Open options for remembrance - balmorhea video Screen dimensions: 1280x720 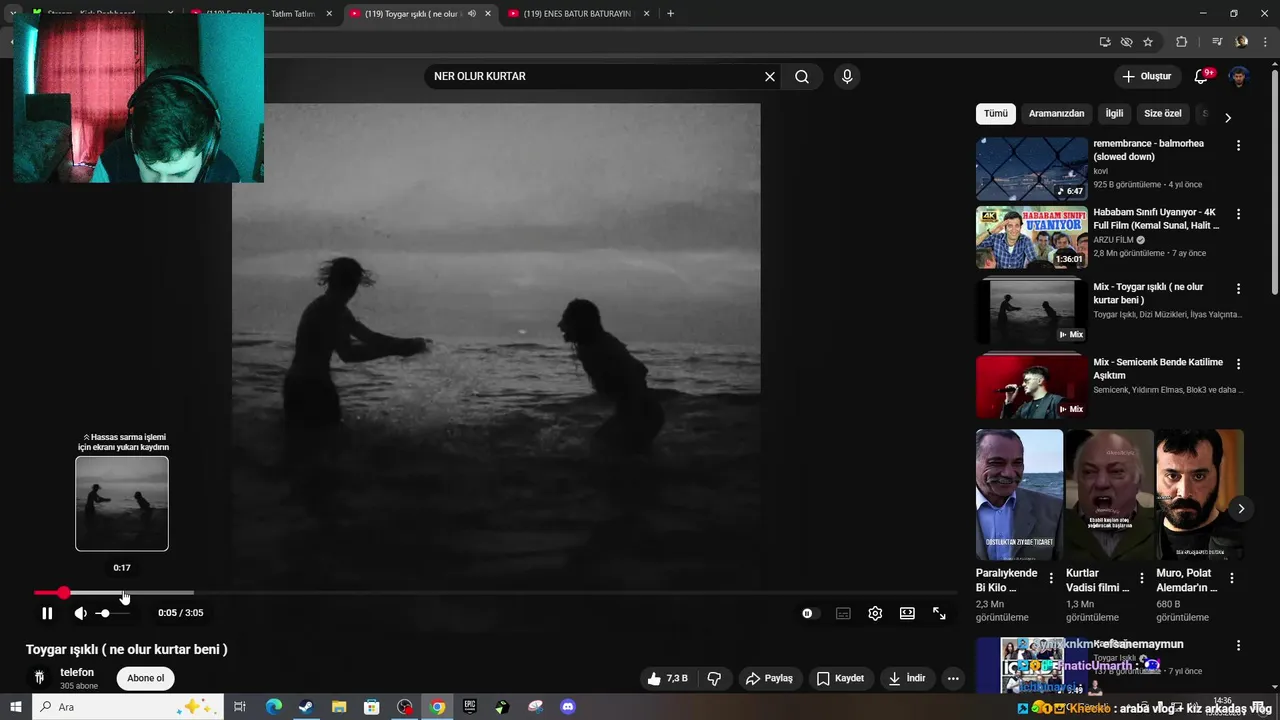pyautogui.click(x=1238, y=145)
